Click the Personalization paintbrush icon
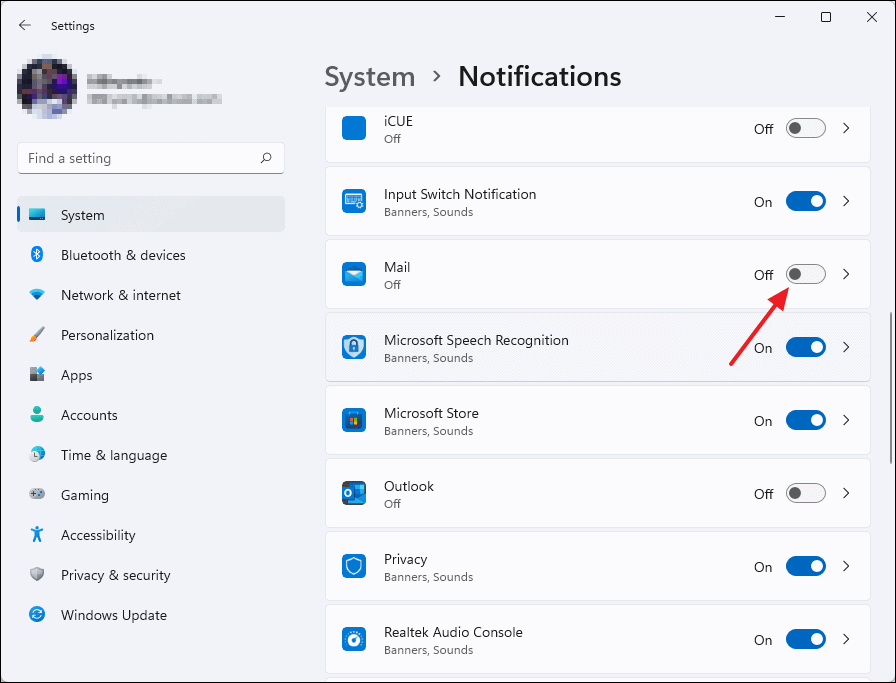Viewport: 896px width, 683px height. coord(37,335)
